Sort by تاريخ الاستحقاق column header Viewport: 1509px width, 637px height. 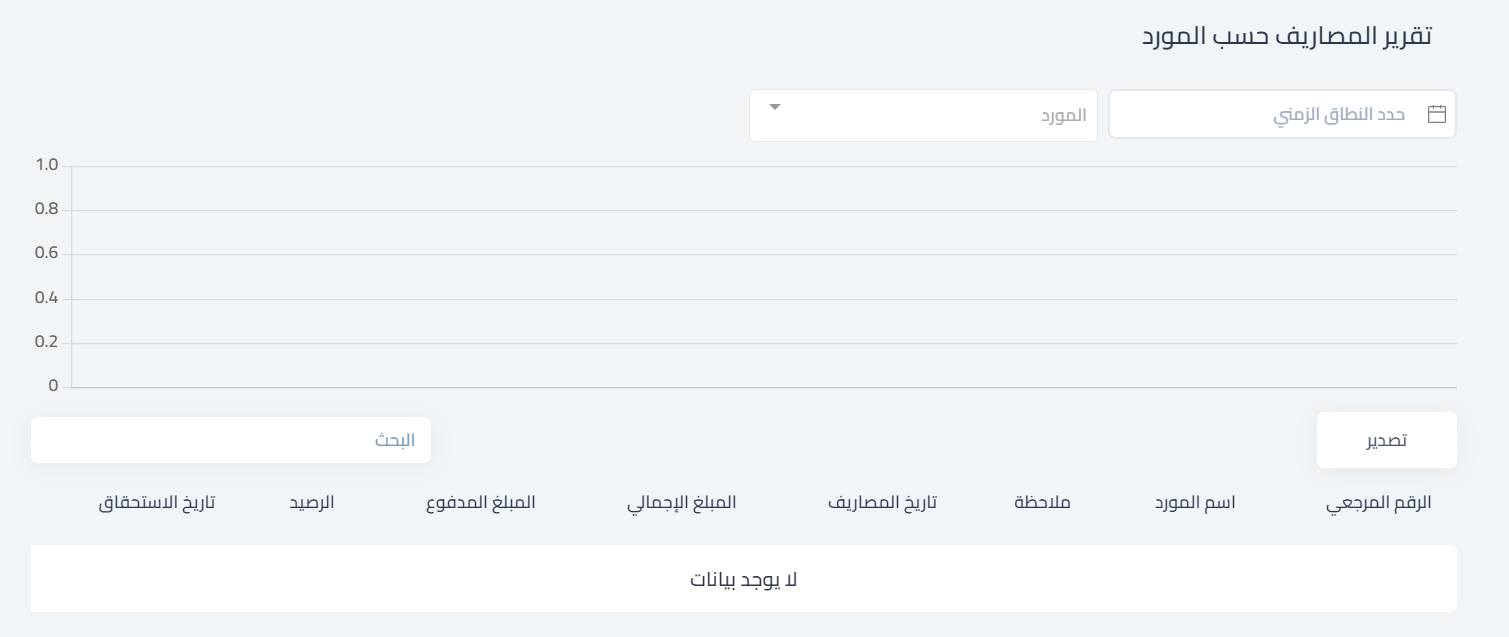pyautogui.click(x=156, y=502)
